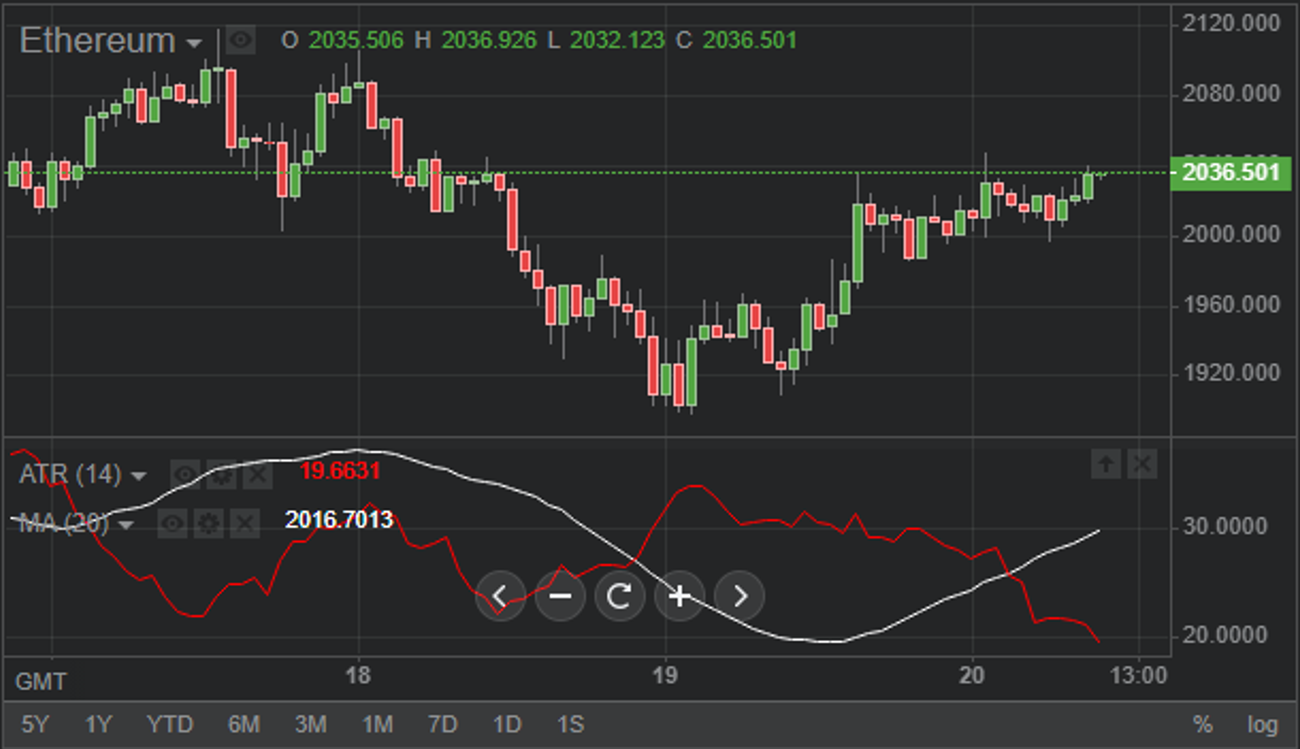Click the zoom out minus icon
This screenshot has width=1300, height=749.
[x=560, y=596]
